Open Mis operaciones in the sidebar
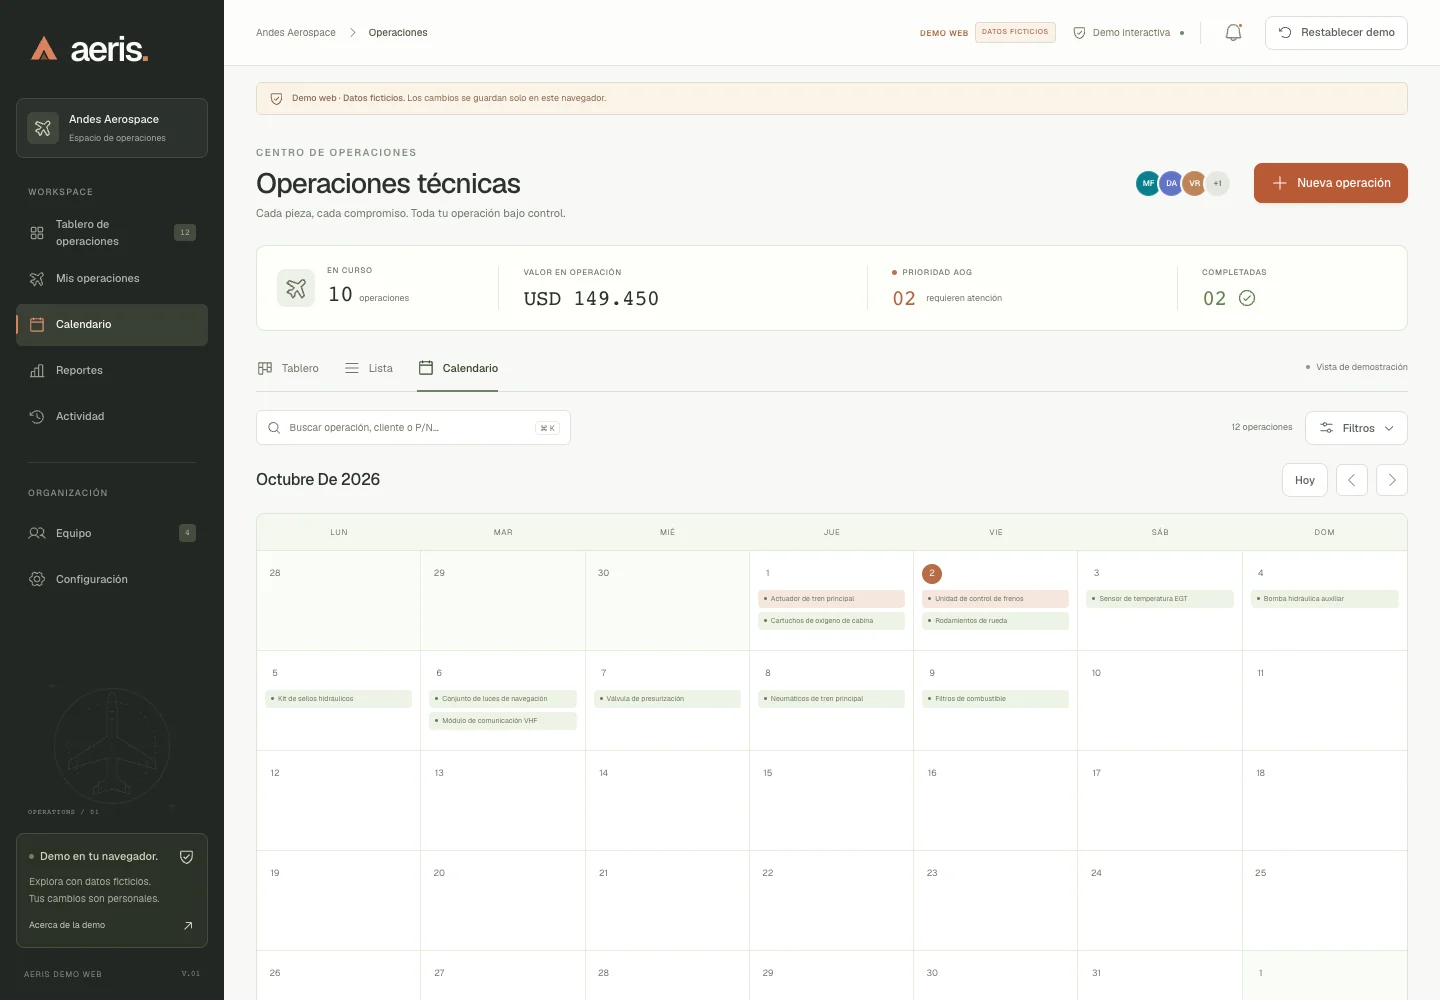Viewport: 1440px width, 1000px height. (x=112, y=279)
